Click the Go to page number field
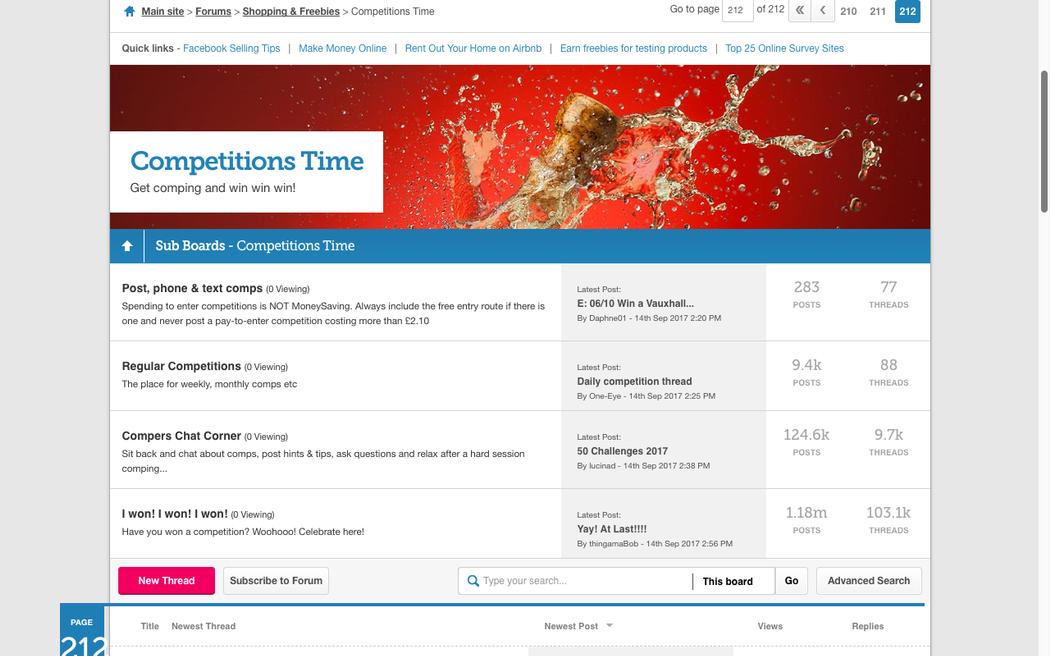 [736, 11]
